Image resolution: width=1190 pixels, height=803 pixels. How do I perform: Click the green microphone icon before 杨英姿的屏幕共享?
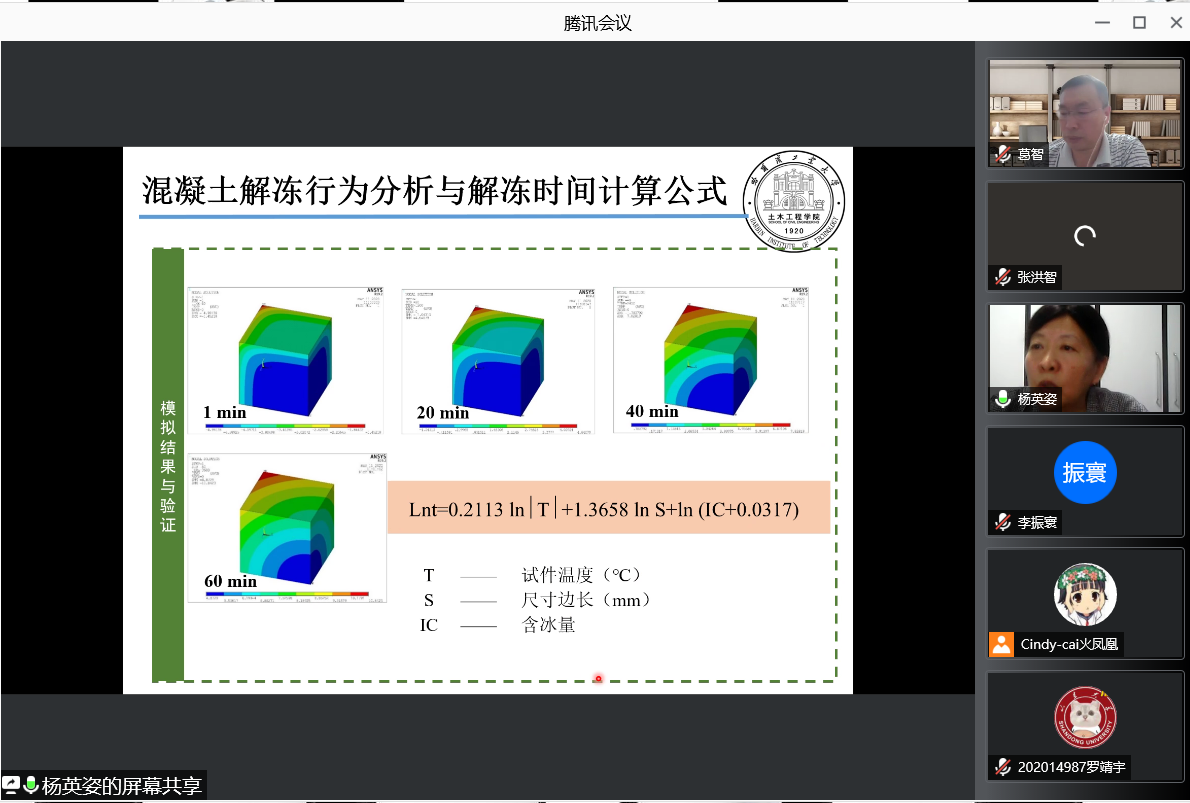tap(31, 785)
